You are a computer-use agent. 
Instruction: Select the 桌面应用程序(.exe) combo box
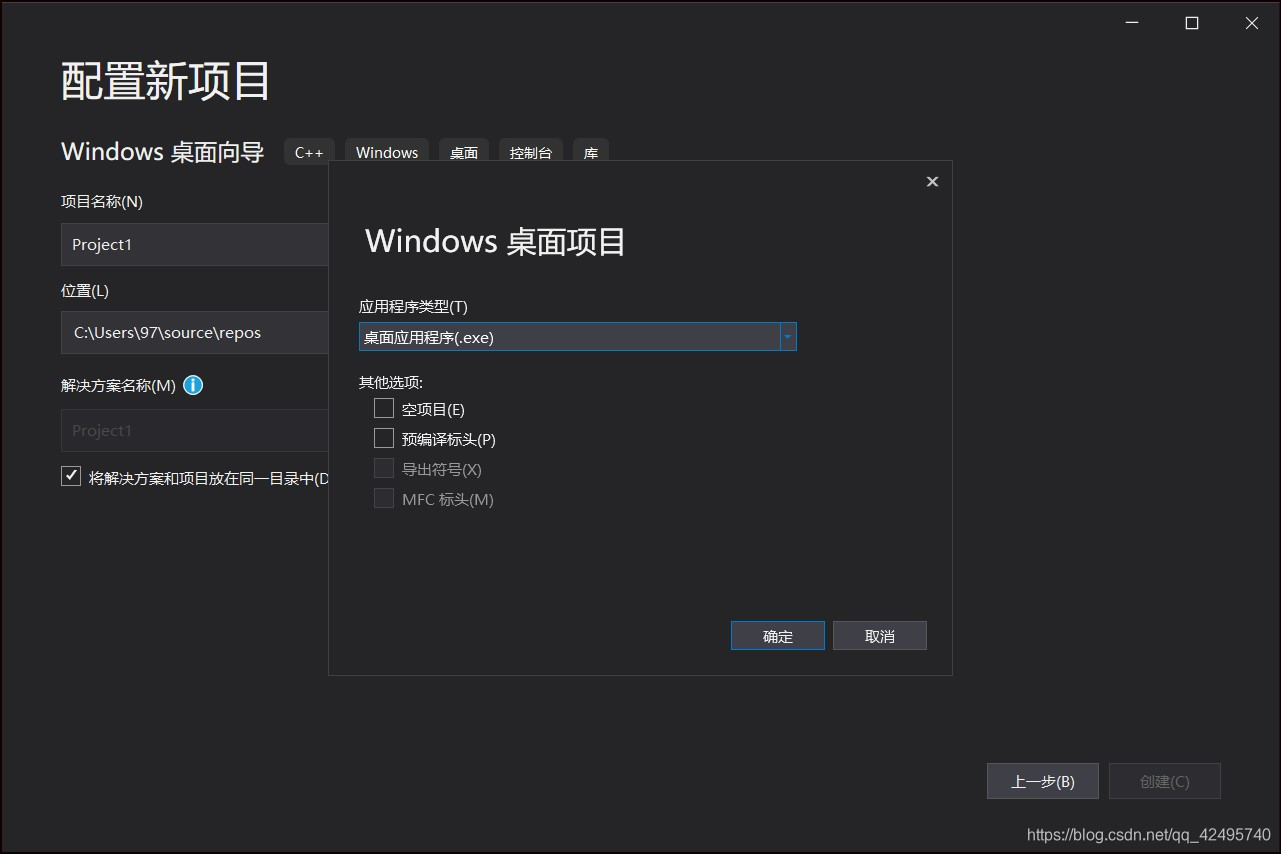[577, 337]
